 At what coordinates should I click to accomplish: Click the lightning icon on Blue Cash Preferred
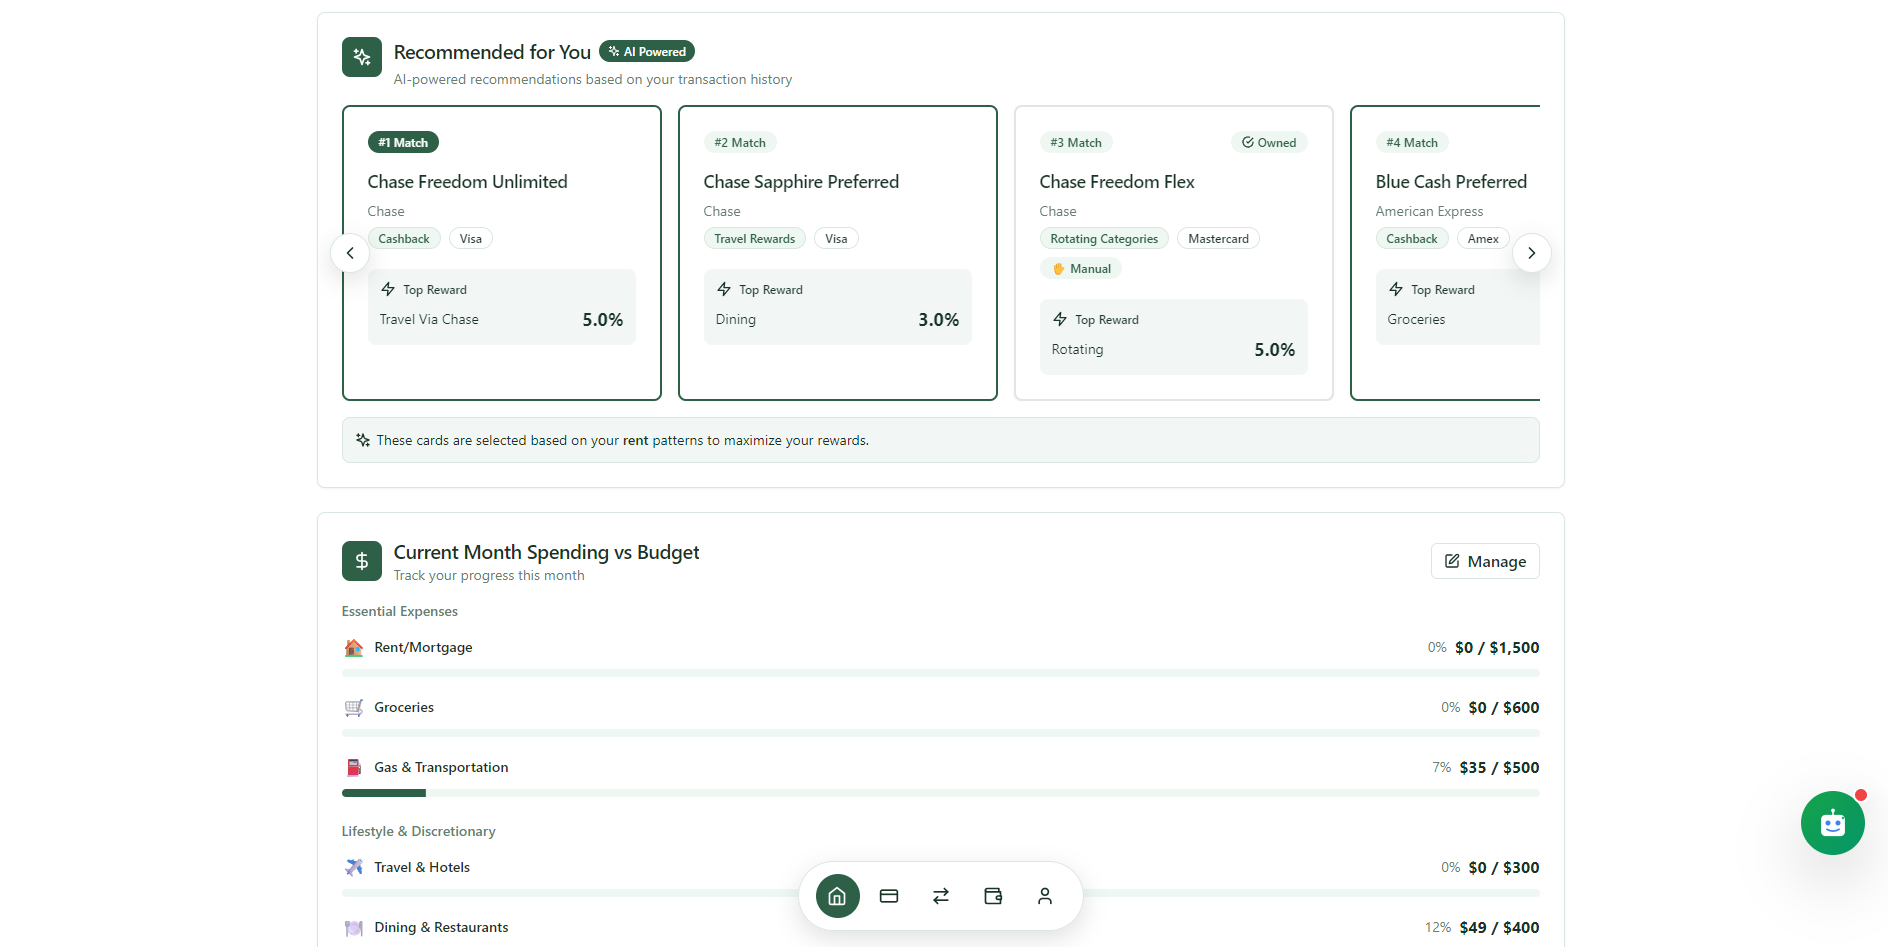[1396, 289]
